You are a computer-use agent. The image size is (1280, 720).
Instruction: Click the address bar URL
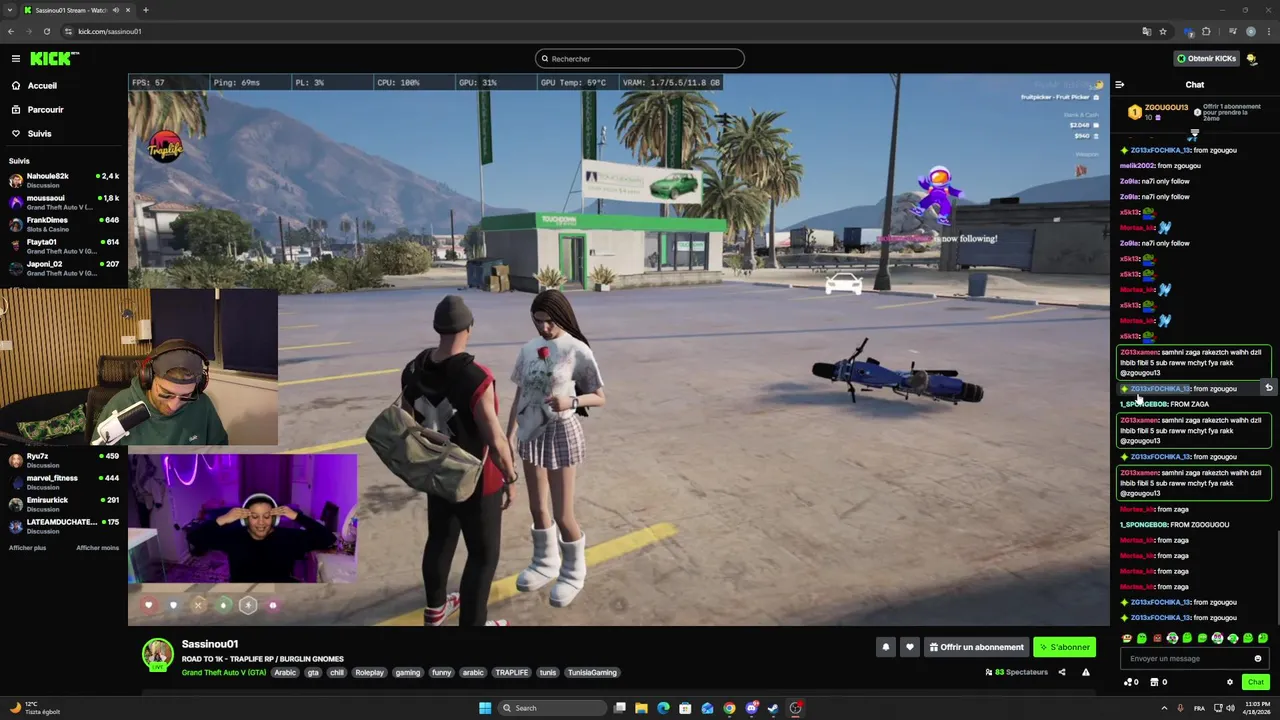pyautogui.click(x=110, y=31)
